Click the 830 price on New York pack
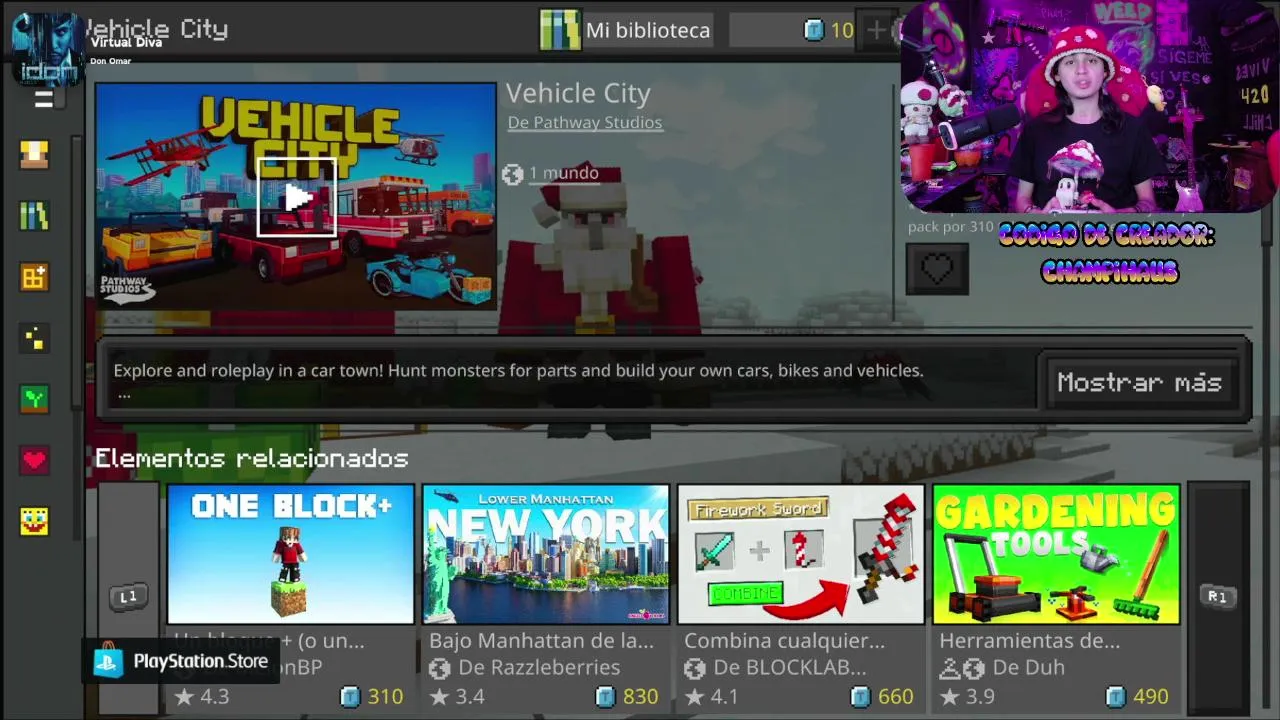1280x720 pixels. click(640, 696)
